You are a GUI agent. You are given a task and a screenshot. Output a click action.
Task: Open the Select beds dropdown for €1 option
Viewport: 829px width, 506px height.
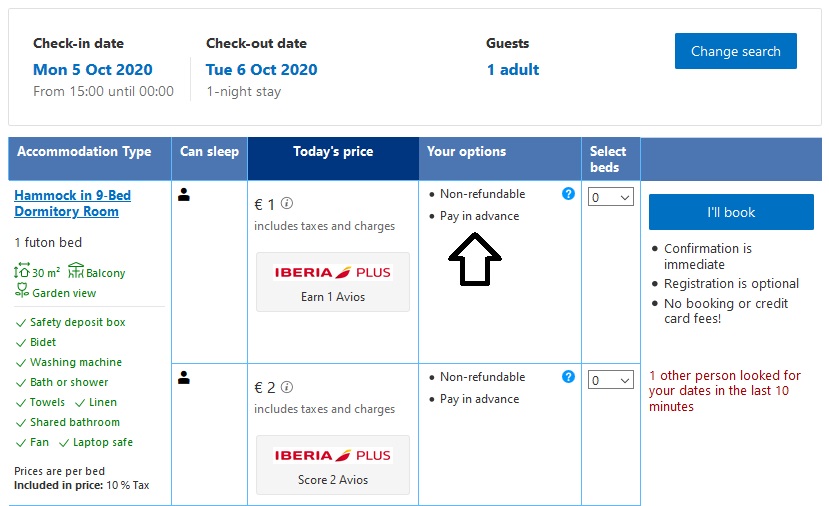click(611, 198)
